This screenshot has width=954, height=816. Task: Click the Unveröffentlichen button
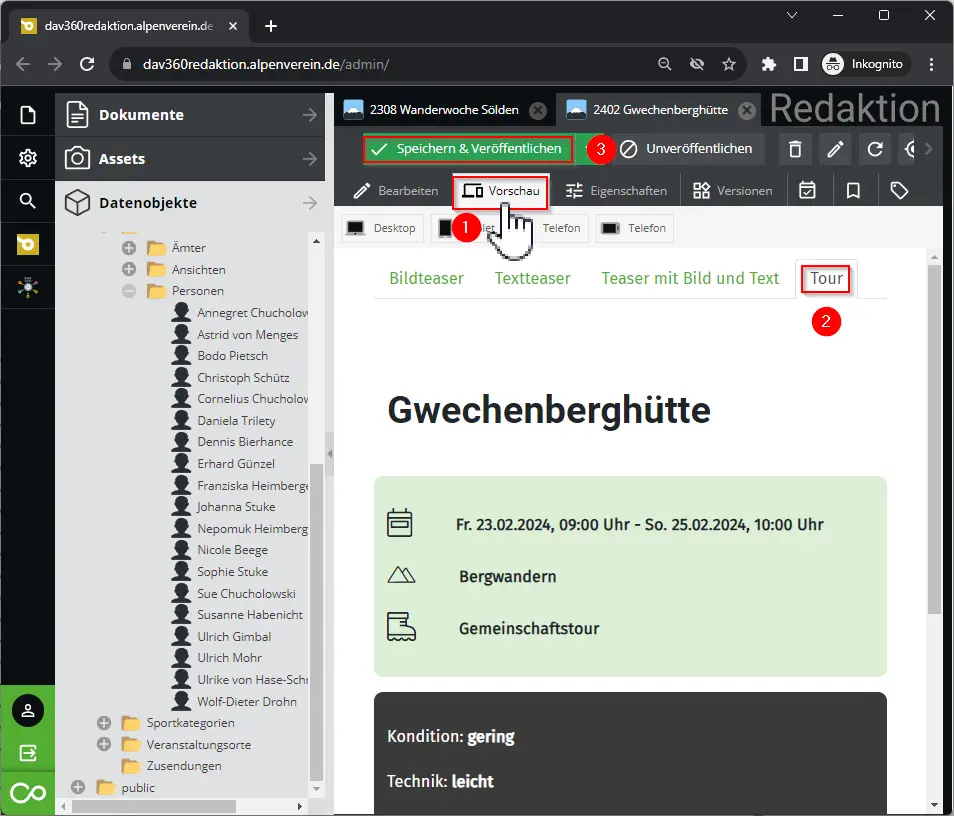coord(686,149)
